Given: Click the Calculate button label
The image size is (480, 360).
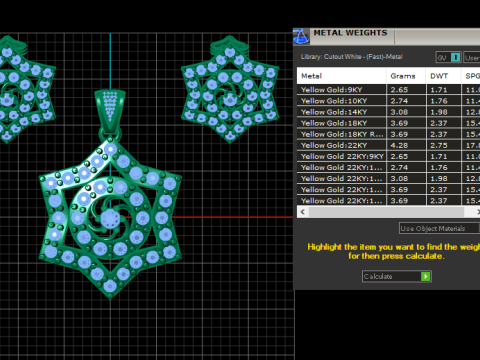Looking at the screenshot, I should [378, 276].
